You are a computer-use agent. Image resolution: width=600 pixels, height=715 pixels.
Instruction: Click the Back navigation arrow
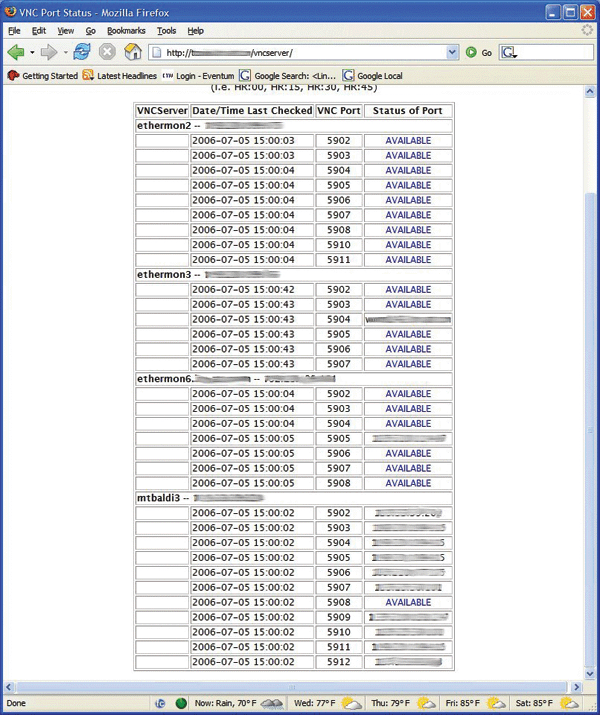(x=15, y=52)
